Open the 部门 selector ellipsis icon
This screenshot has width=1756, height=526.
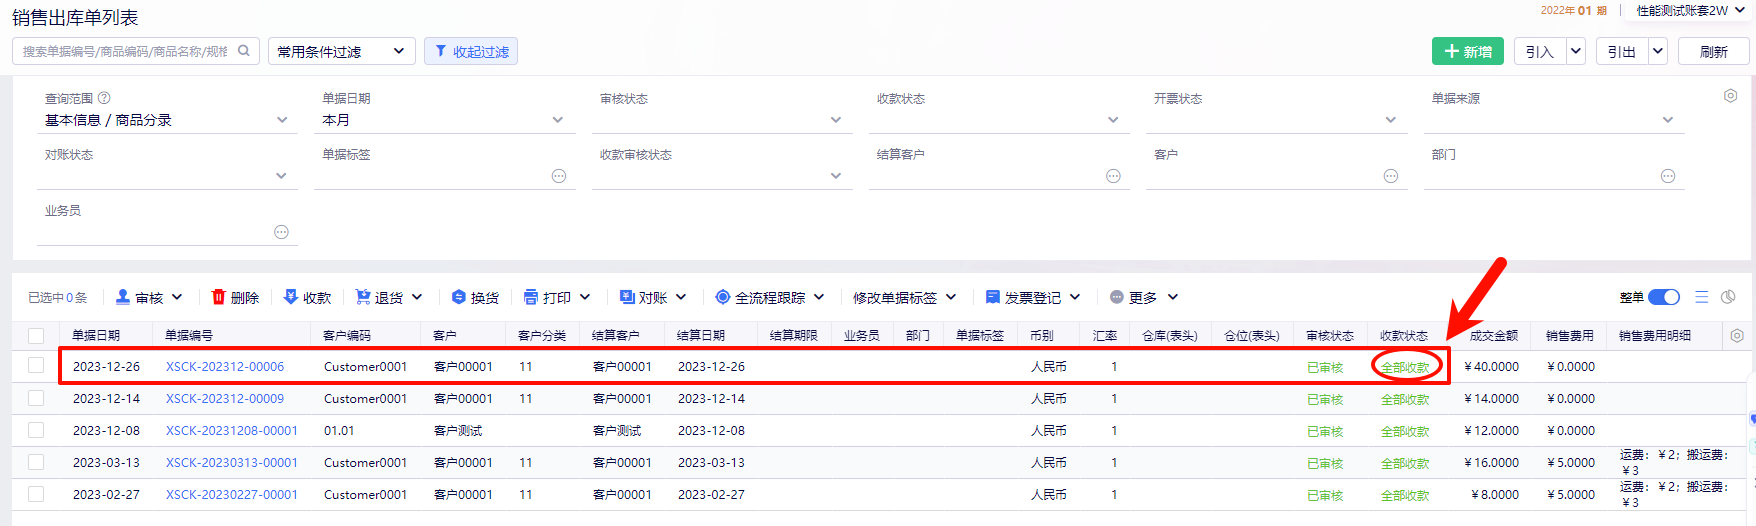tap(1667, 176)
